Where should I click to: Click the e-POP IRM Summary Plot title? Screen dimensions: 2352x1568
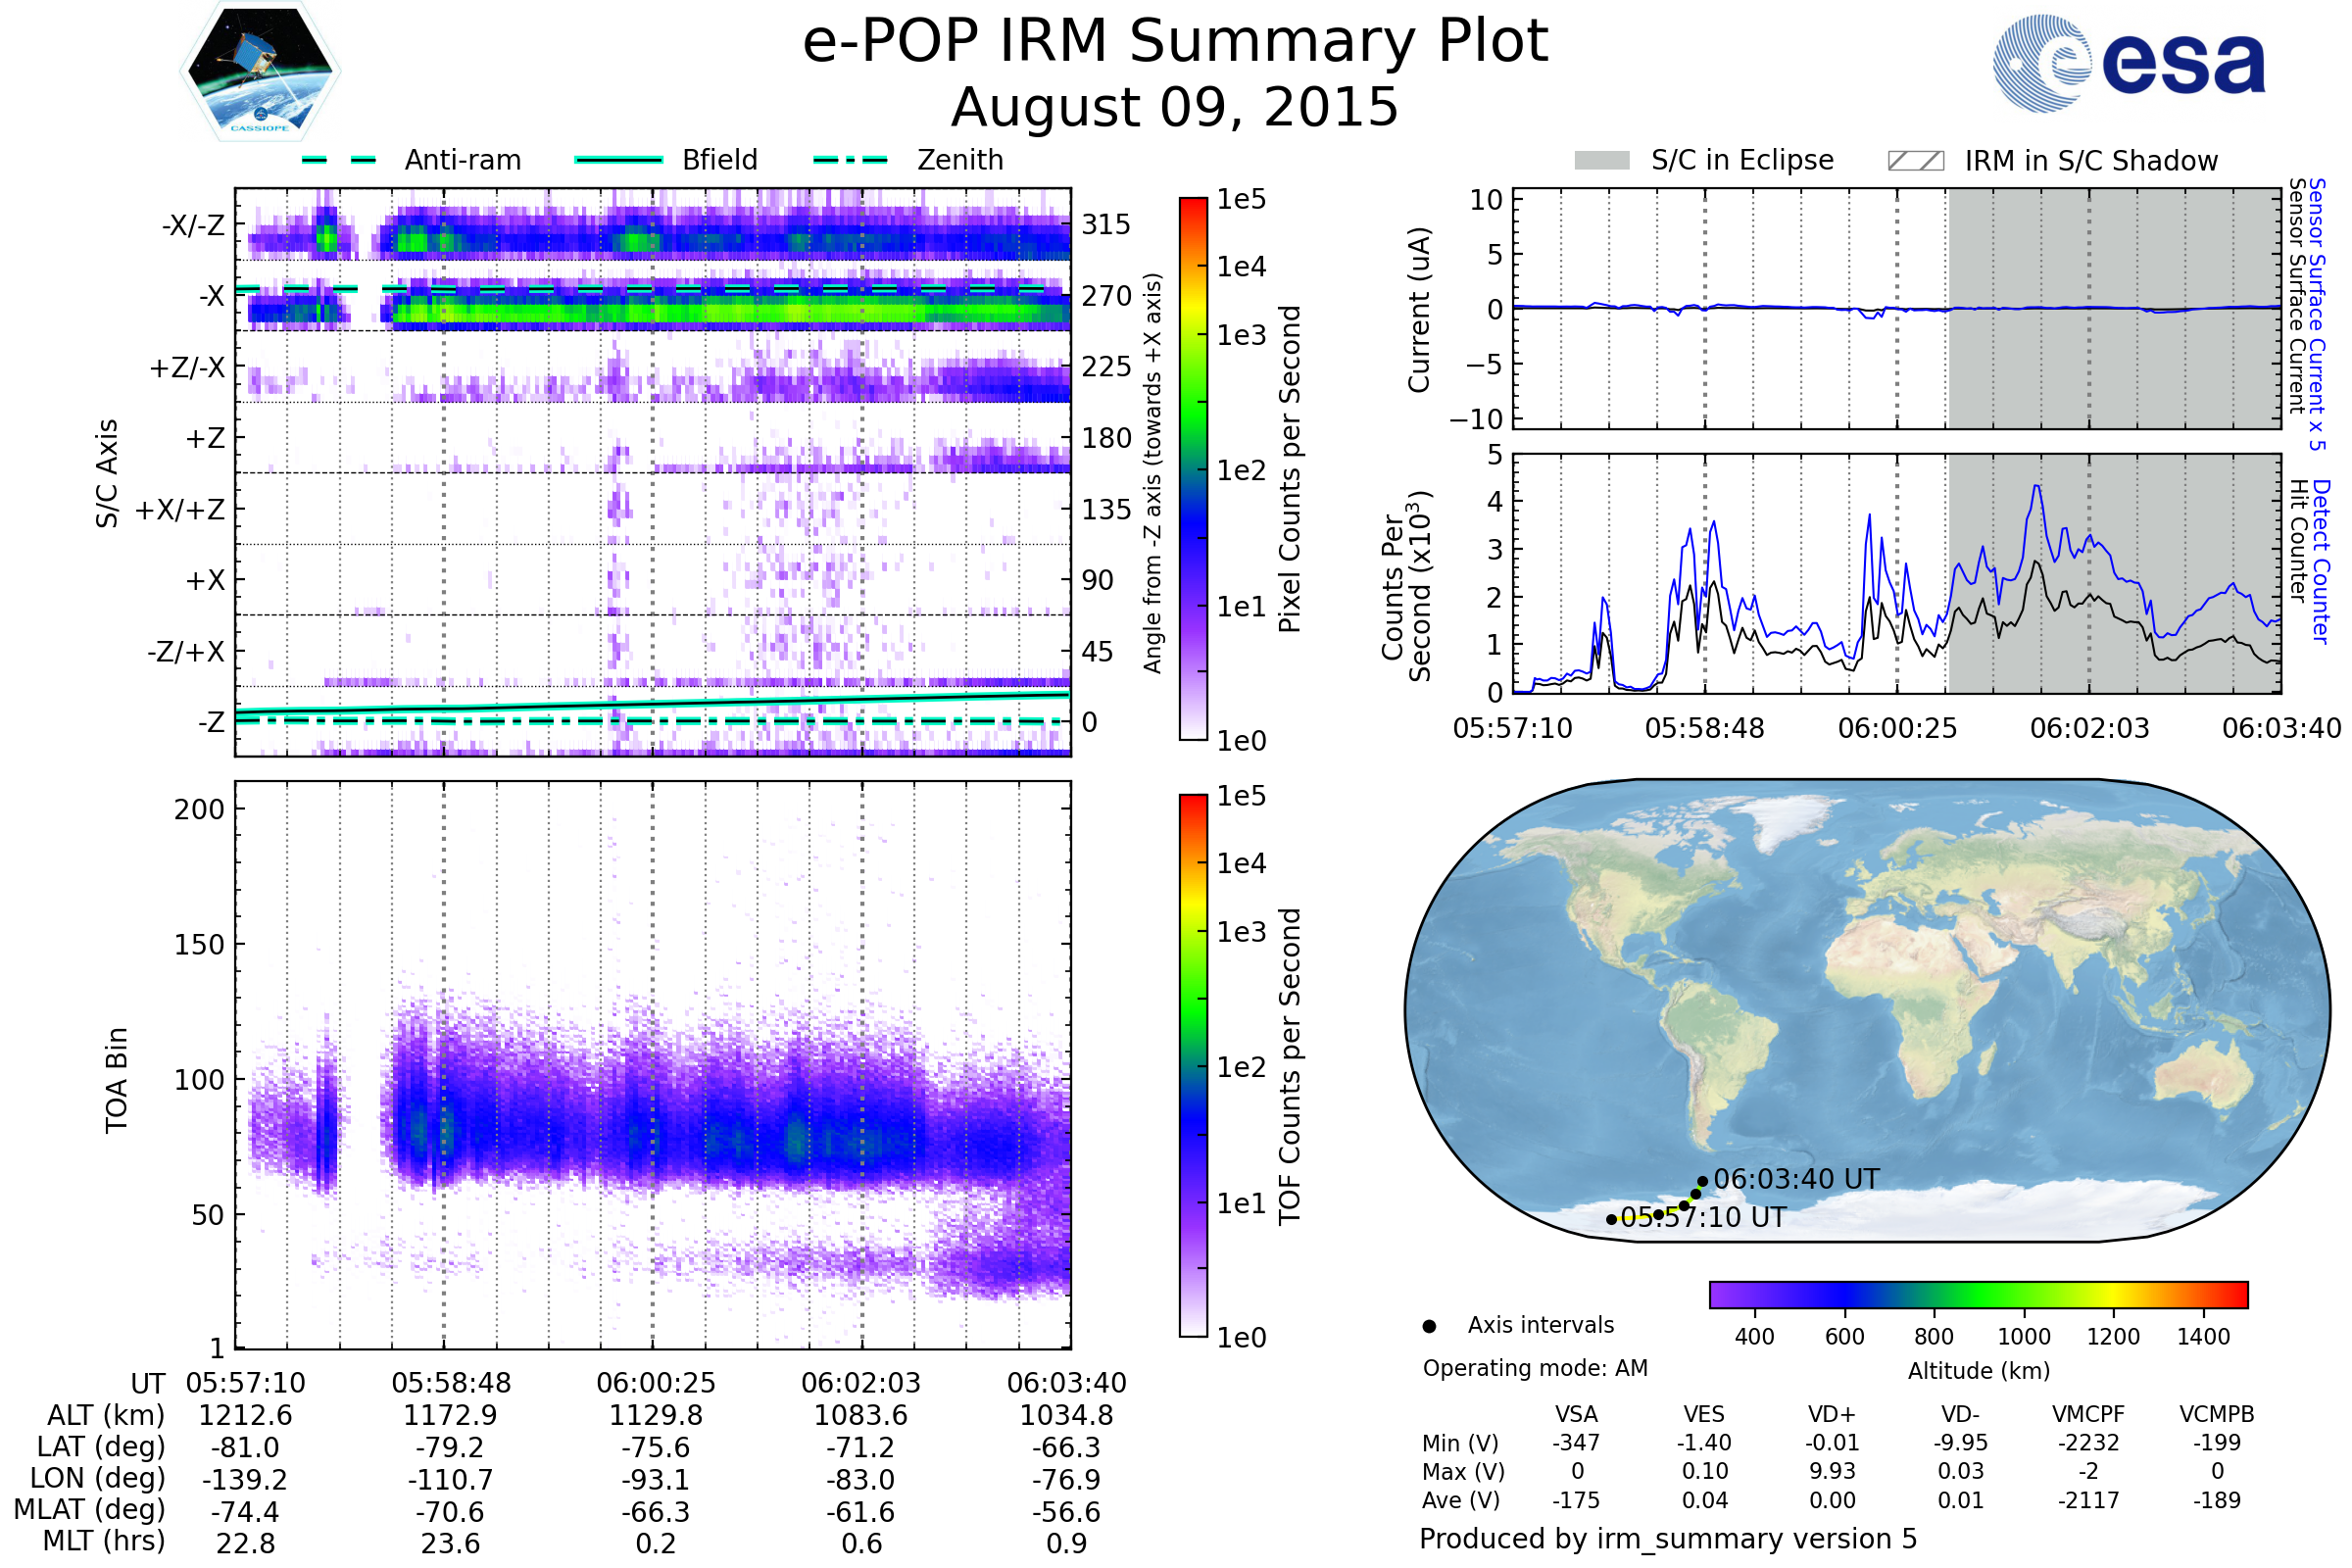tap(1175, 42)
